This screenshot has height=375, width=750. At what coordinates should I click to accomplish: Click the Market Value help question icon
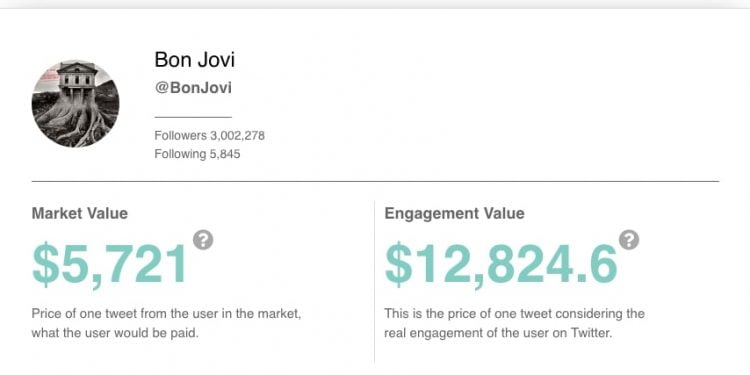click(x=203, y=240)
